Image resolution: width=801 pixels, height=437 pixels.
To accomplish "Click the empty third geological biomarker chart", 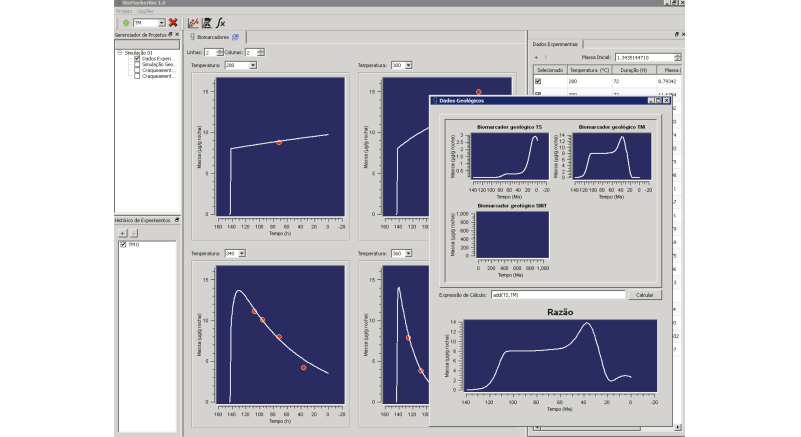I will pyautogui.click(x=512, y=235).
